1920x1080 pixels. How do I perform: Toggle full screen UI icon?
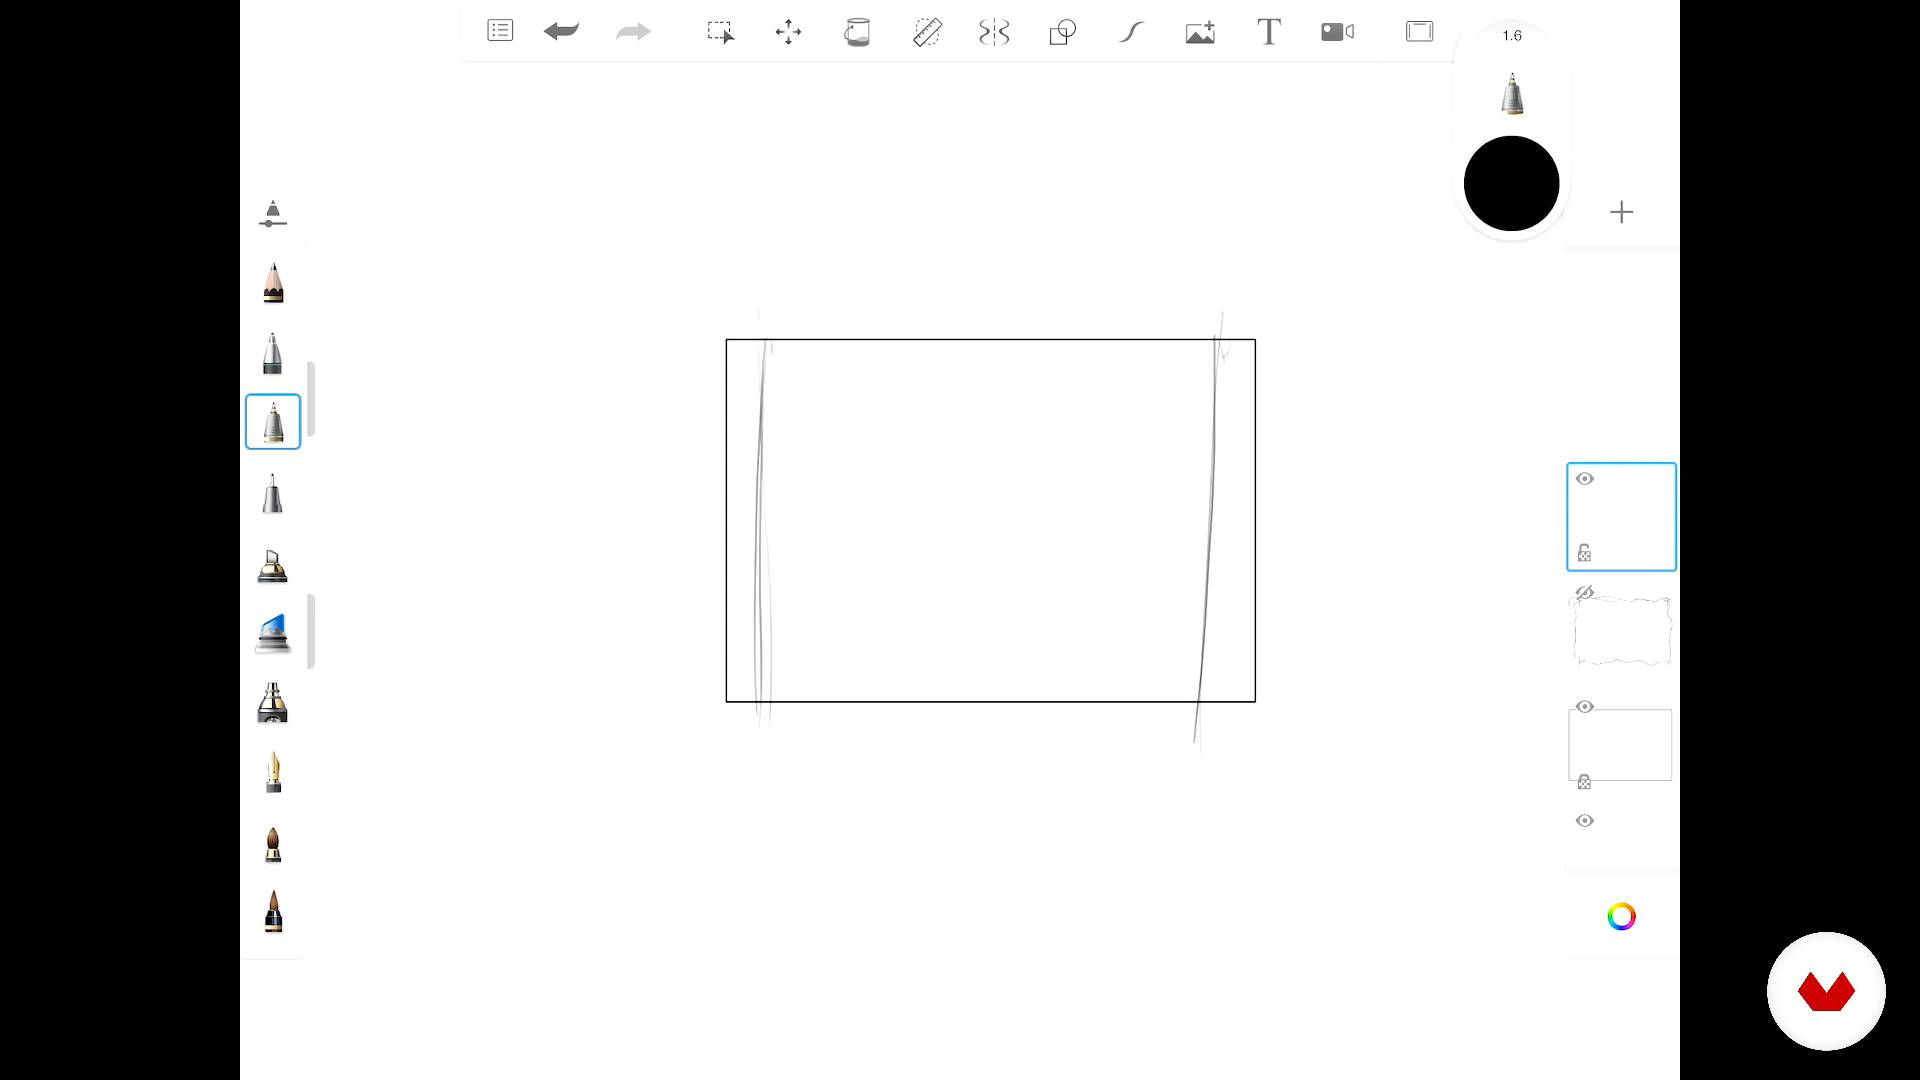pos(1419,32)
